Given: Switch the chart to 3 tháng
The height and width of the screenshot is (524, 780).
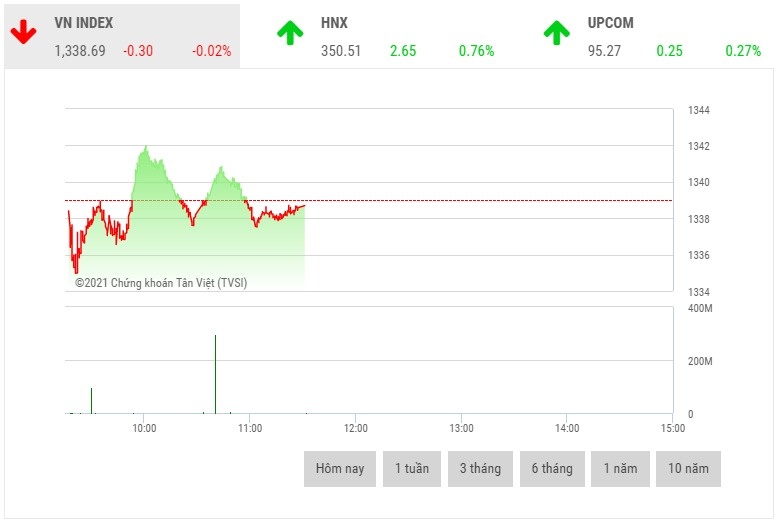Looking at the screenshot, I should point(480,469).
